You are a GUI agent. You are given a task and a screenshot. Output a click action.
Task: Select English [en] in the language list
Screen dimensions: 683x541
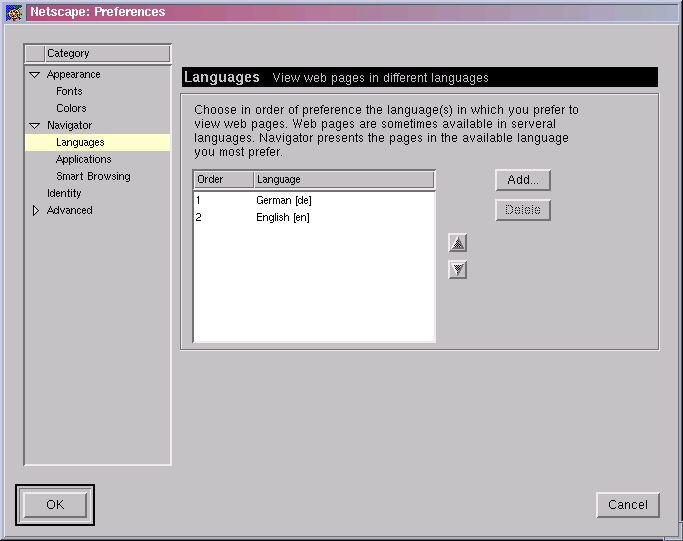pyautogui.click(x=283, y=217)
